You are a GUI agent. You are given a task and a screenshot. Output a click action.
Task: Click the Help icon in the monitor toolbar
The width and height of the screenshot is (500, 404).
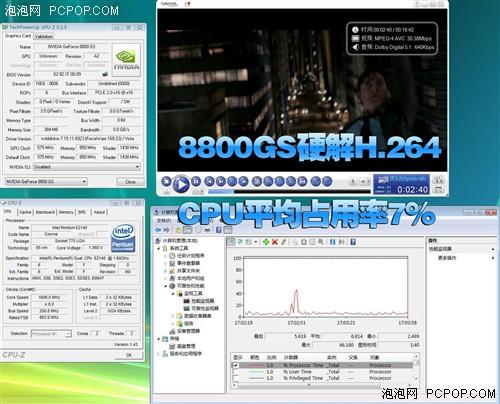coord(353,242)
